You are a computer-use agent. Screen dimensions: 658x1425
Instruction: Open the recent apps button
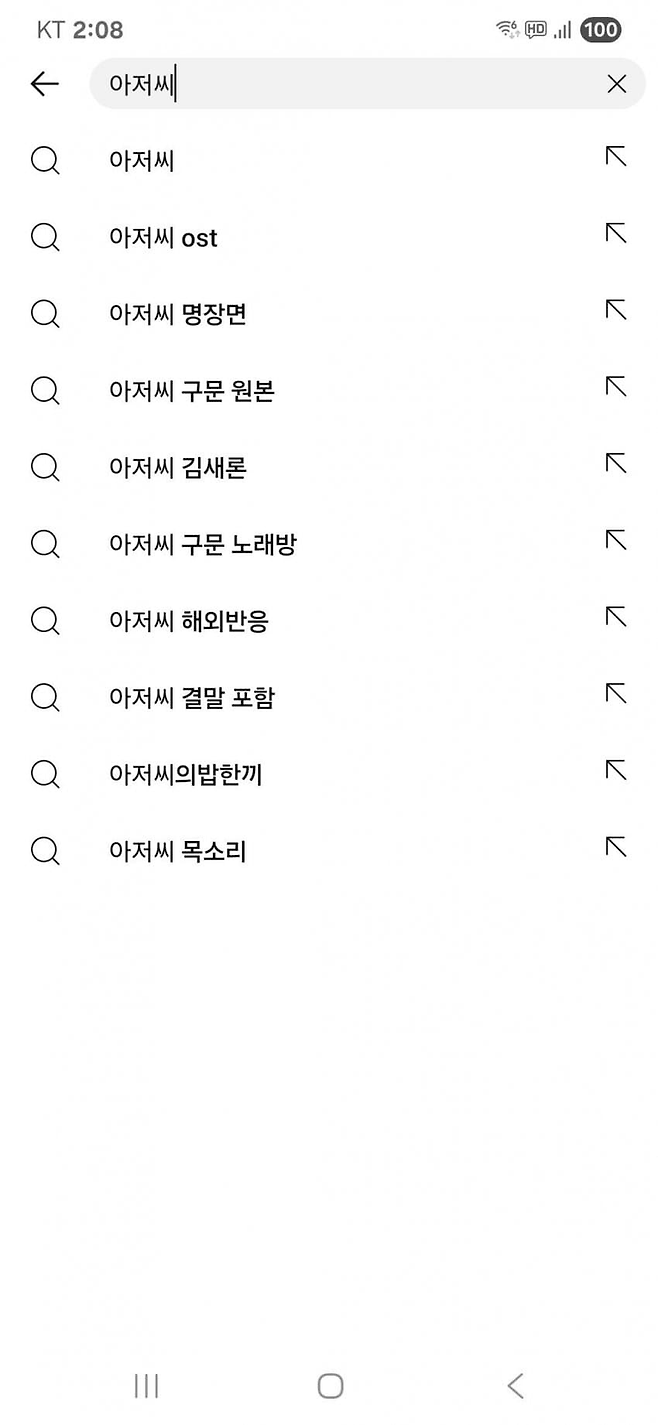coord(145,1386)
